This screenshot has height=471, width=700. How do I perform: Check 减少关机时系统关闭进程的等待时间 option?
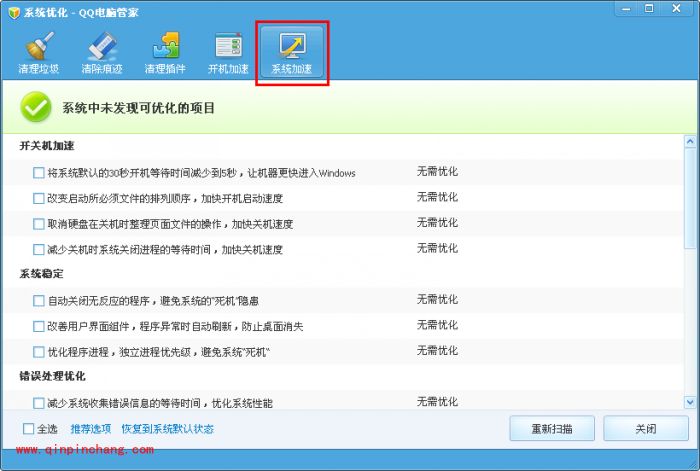coord(39,249)
